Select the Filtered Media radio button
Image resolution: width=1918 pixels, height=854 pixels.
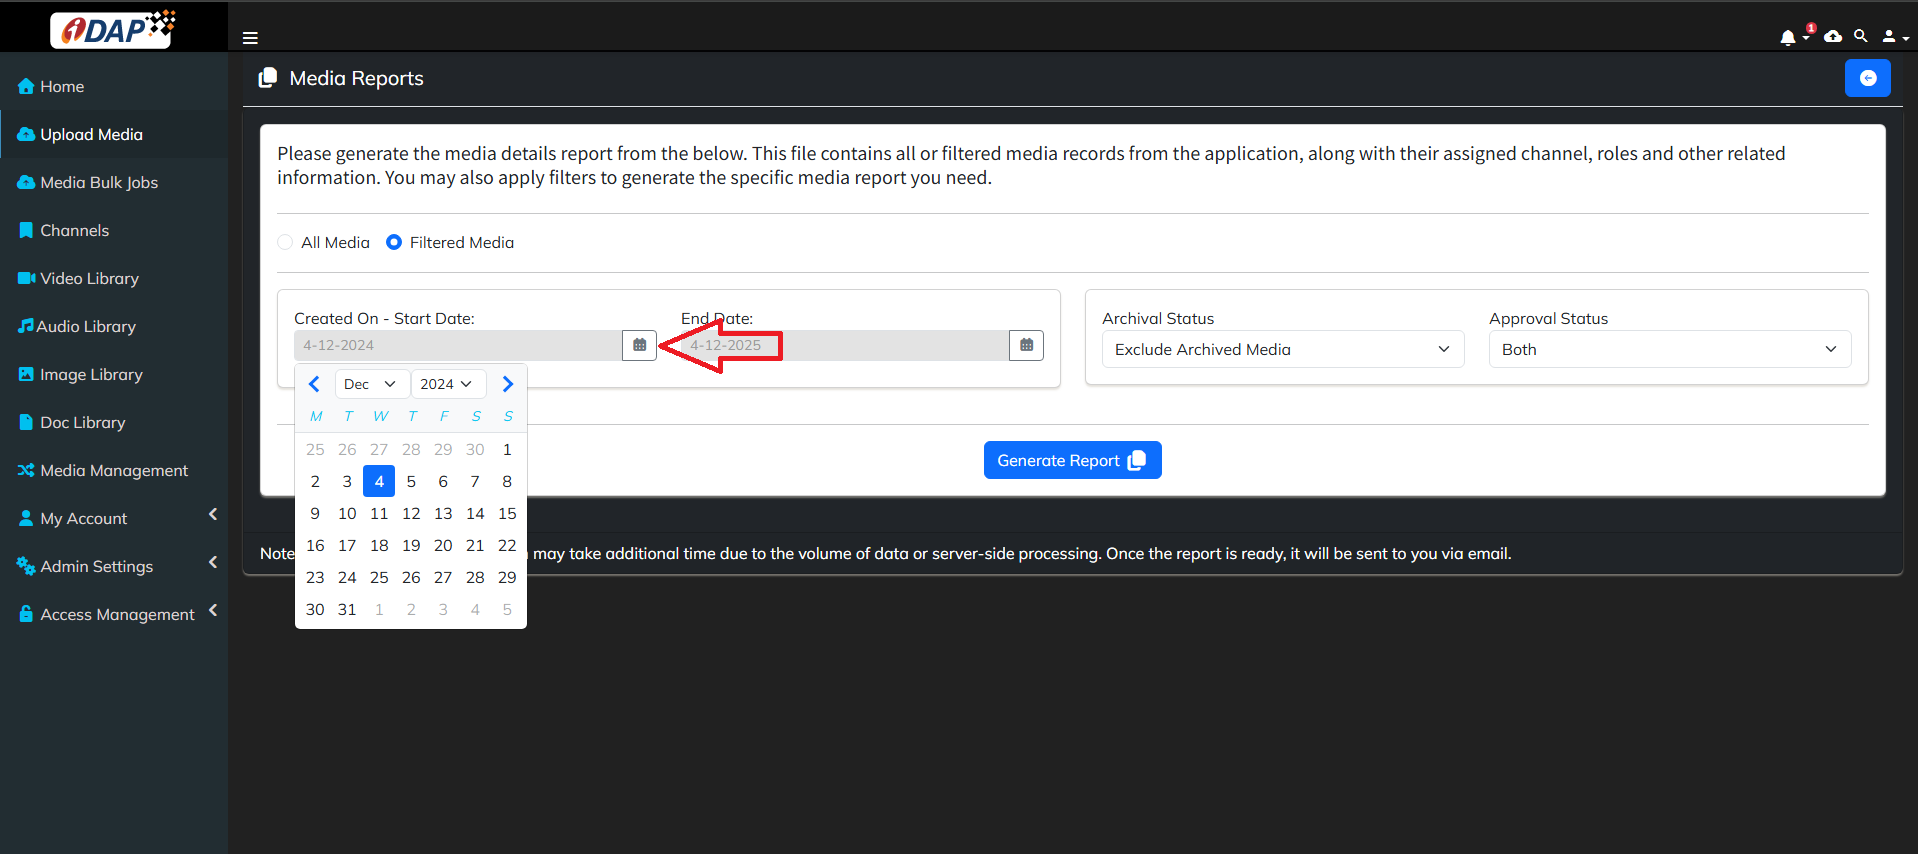click(x=394, y=242)
